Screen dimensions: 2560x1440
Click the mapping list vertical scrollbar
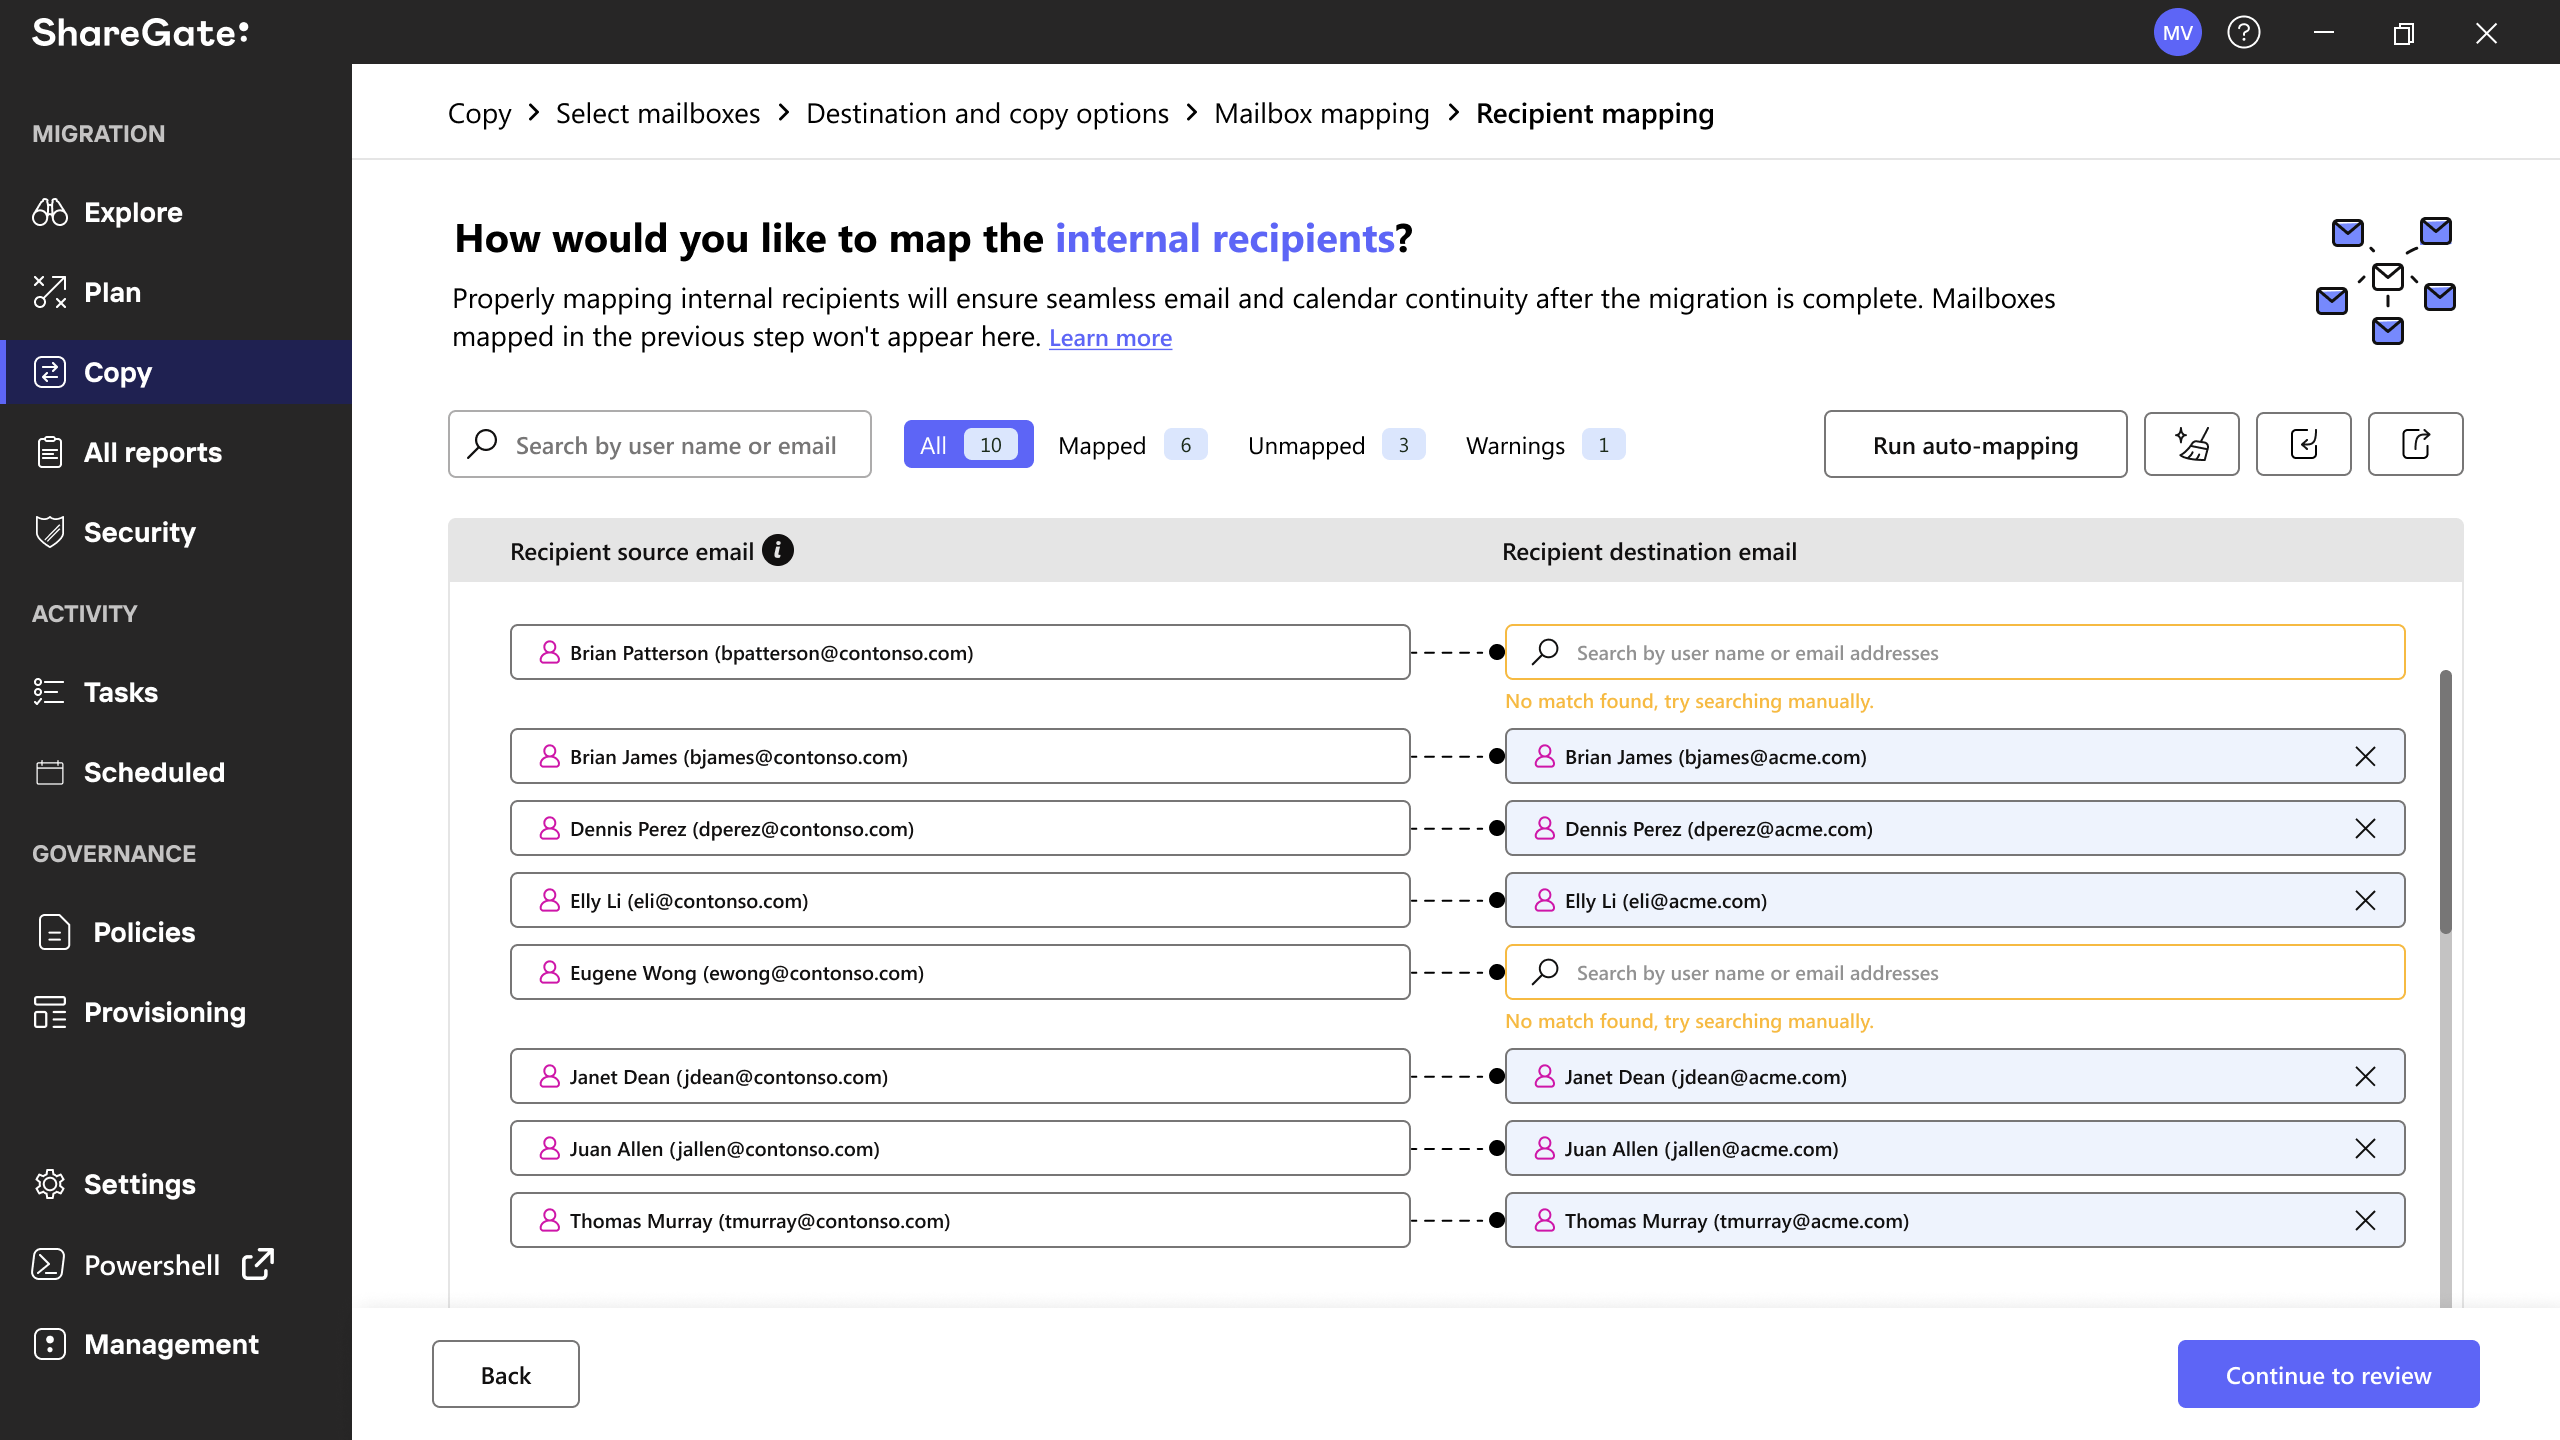[2446, 800]
